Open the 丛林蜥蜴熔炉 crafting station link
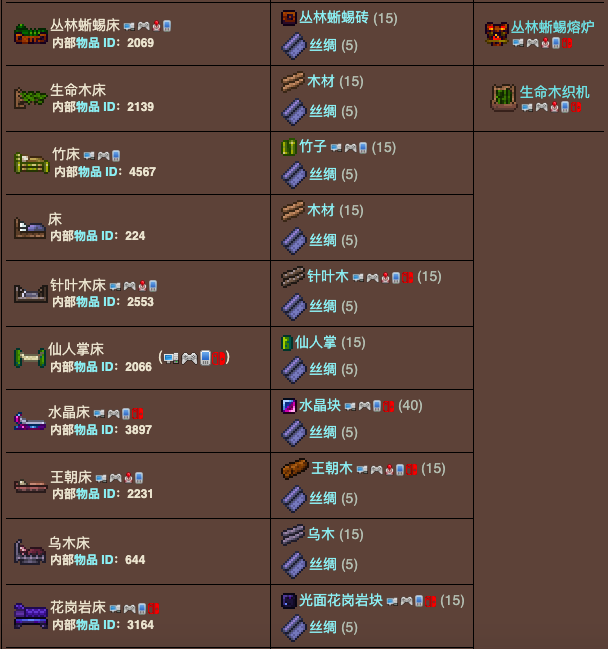608x649 pixels. tap(553, 27)
